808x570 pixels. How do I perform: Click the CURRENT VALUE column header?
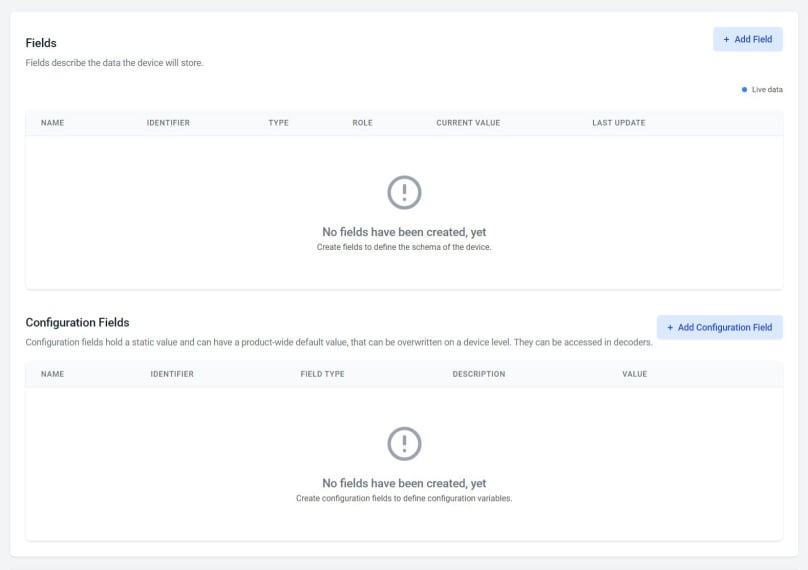coord(468,123)
